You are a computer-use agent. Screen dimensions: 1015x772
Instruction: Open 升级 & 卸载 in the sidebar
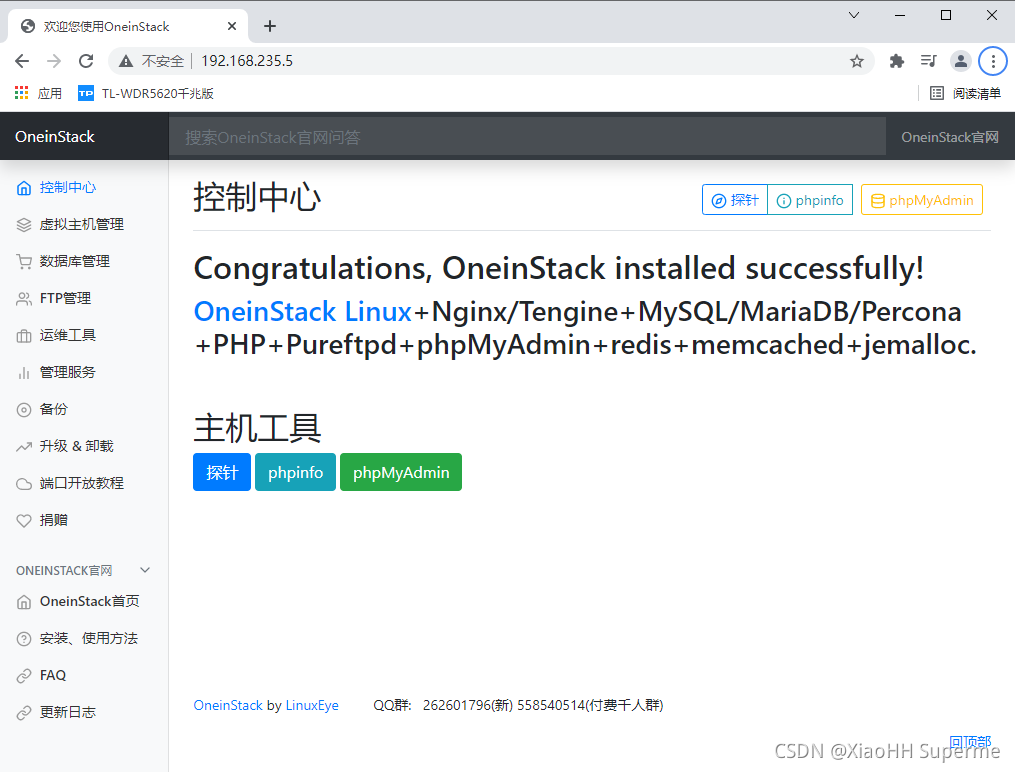[x=76, y=447]
